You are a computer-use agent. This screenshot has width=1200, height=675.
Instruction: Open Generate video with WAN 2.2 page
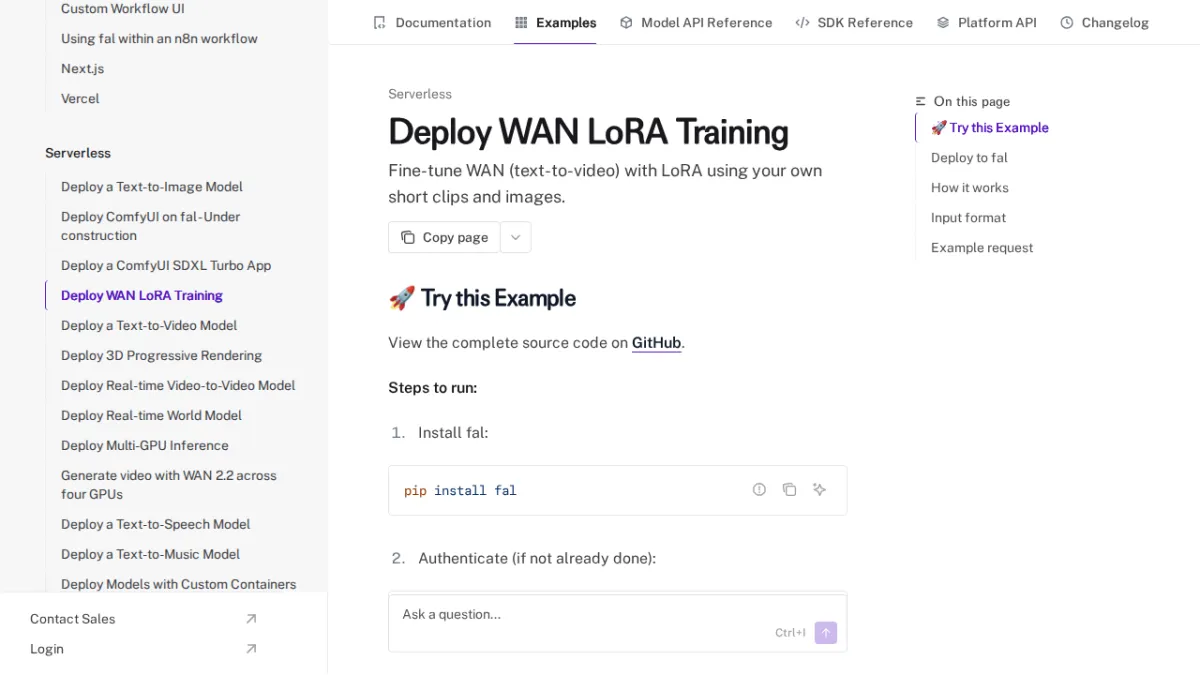tap(168, 485)
